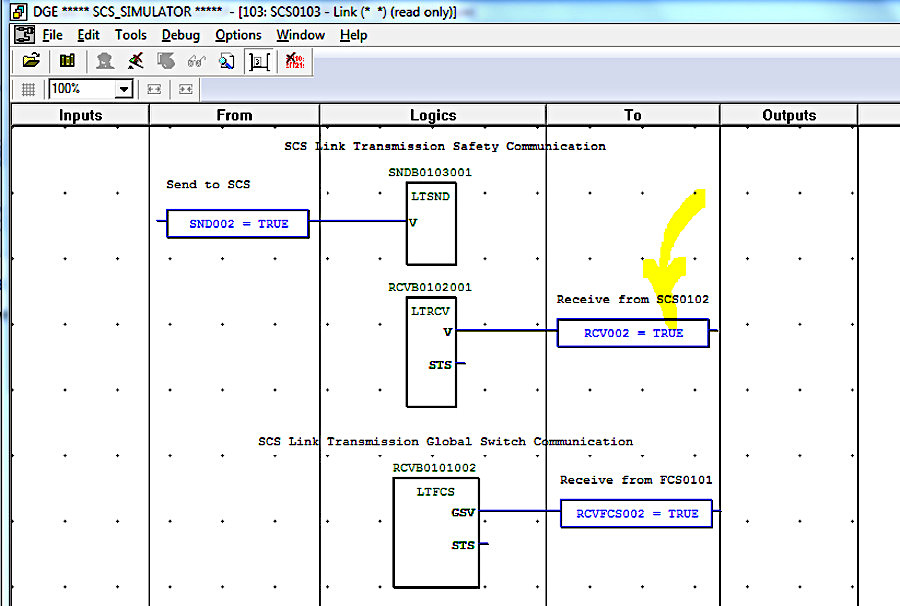Toggle the numbered bracket toolbar button
This screenshot has height=606, width=900.
[259, 61]
